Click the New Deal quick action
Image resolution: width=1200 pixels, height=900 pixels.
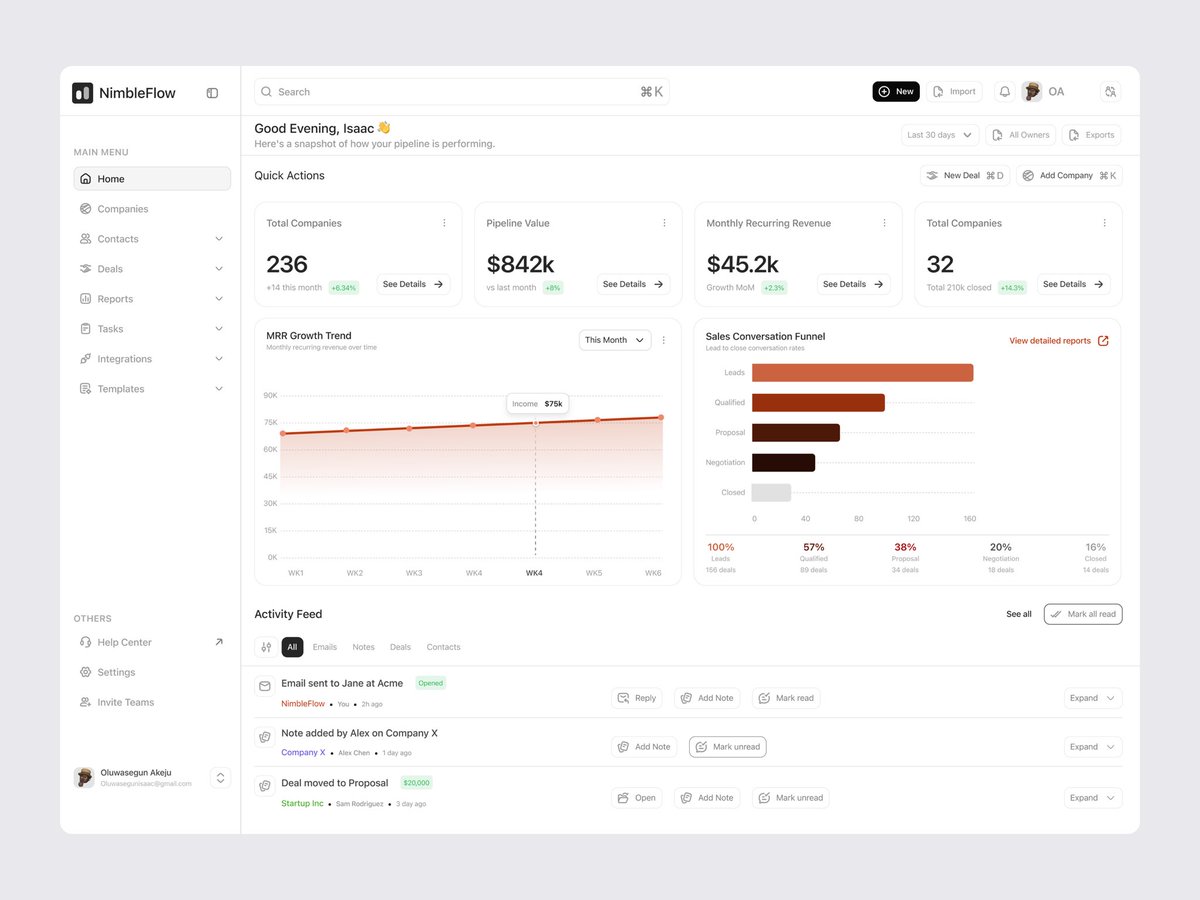[x=965, y=176]
